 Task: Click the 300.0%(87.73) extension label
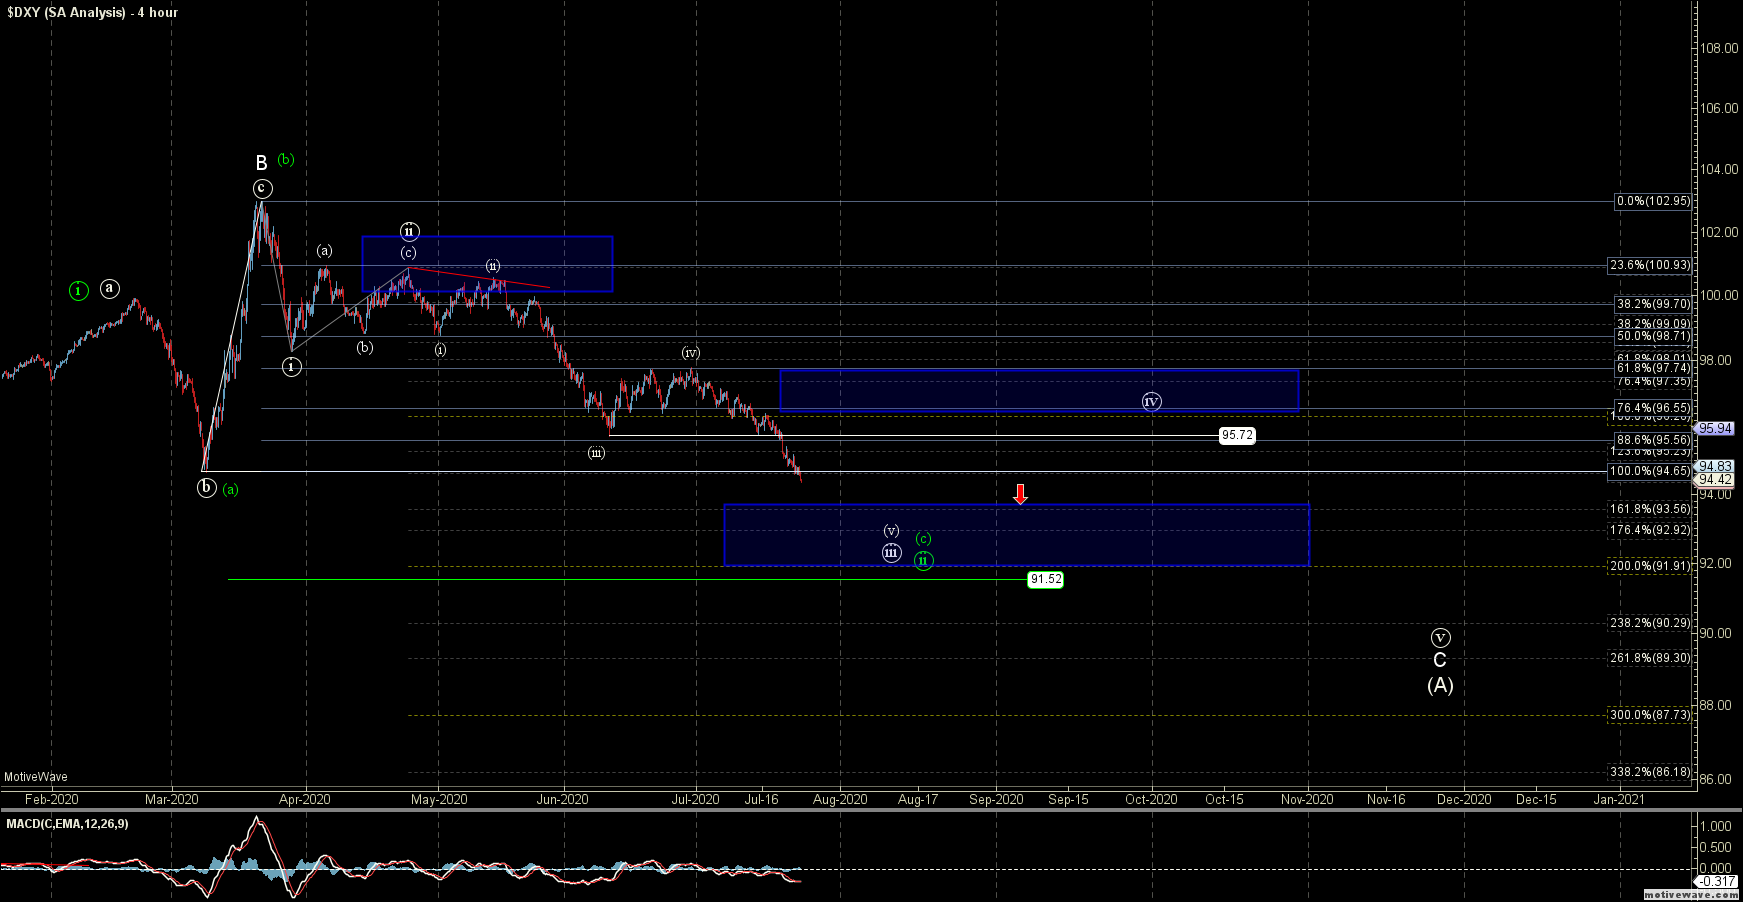click(x=1650, y=715)
